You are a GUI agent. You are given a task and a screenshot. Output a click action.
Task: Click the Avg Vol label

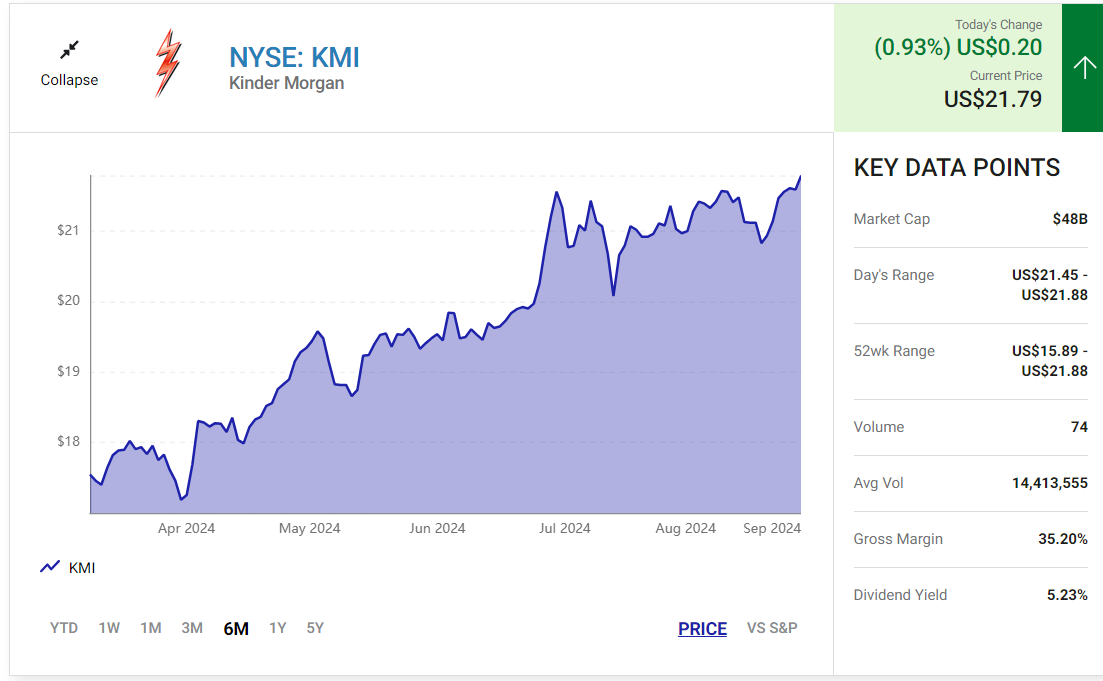pos(878,483)
